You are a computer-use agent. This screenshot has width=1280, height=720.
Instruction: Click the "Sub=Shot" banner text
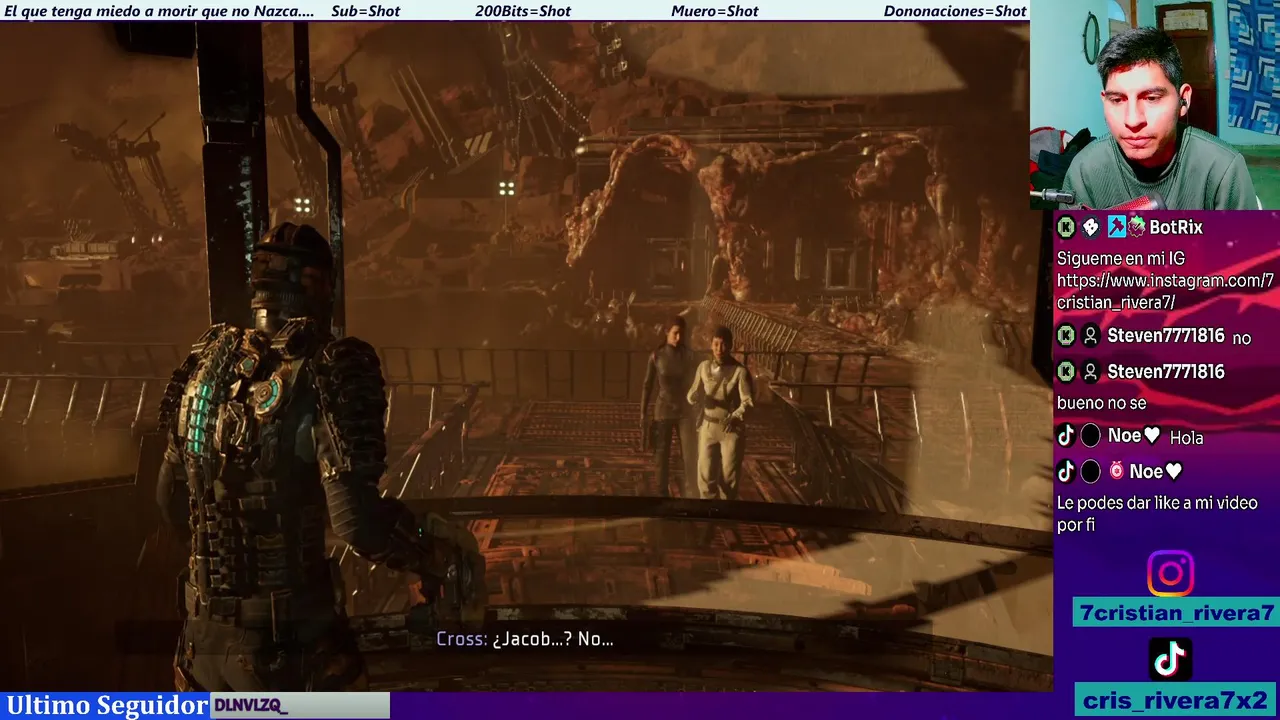coord(365,11)
